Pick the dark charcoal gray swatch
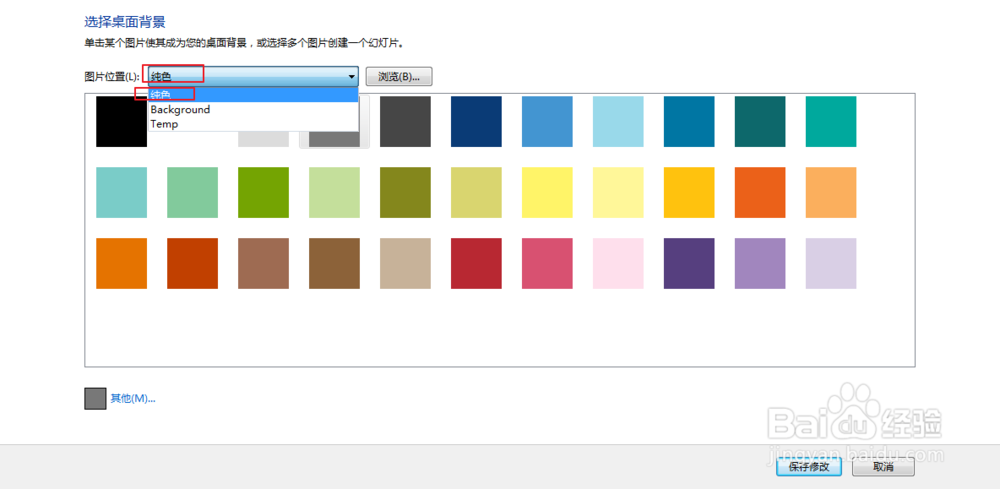1000x489 pixels. click(406, 121)
